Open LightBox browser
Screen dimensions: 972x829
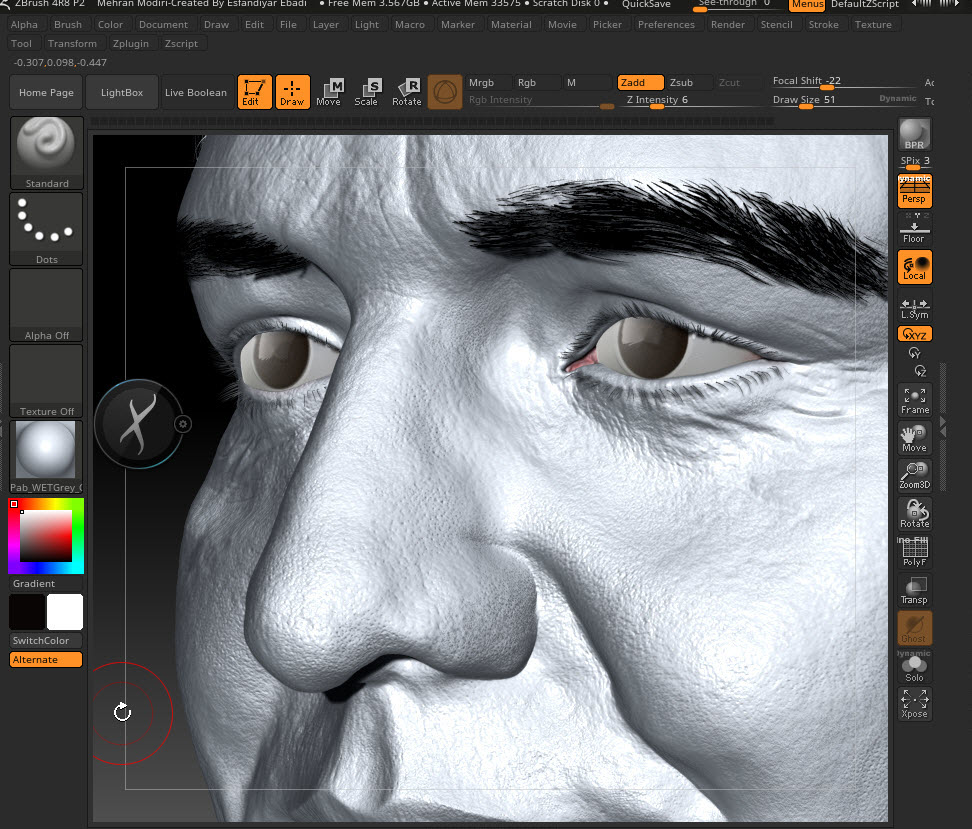[x=122, y=92]
